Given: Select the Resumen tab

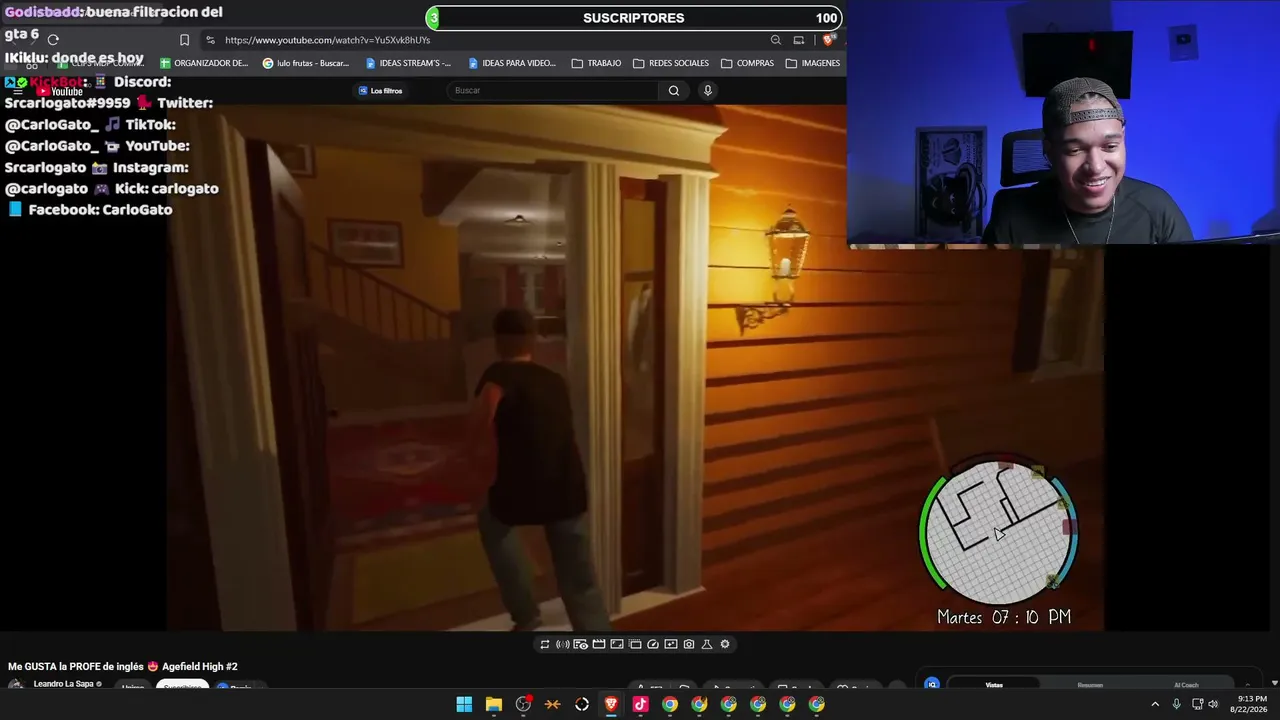Looking at the screenshot, I should pos(1090,685).
